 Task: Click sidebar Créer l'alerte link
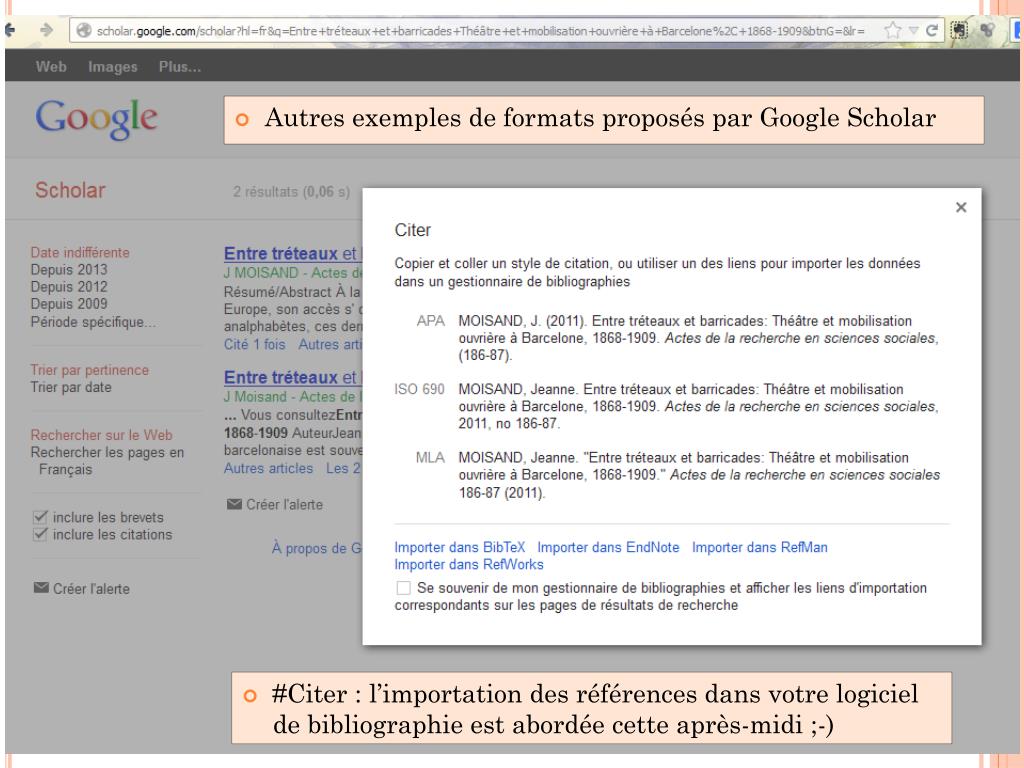pyautogui.click(x=91, y=588)
